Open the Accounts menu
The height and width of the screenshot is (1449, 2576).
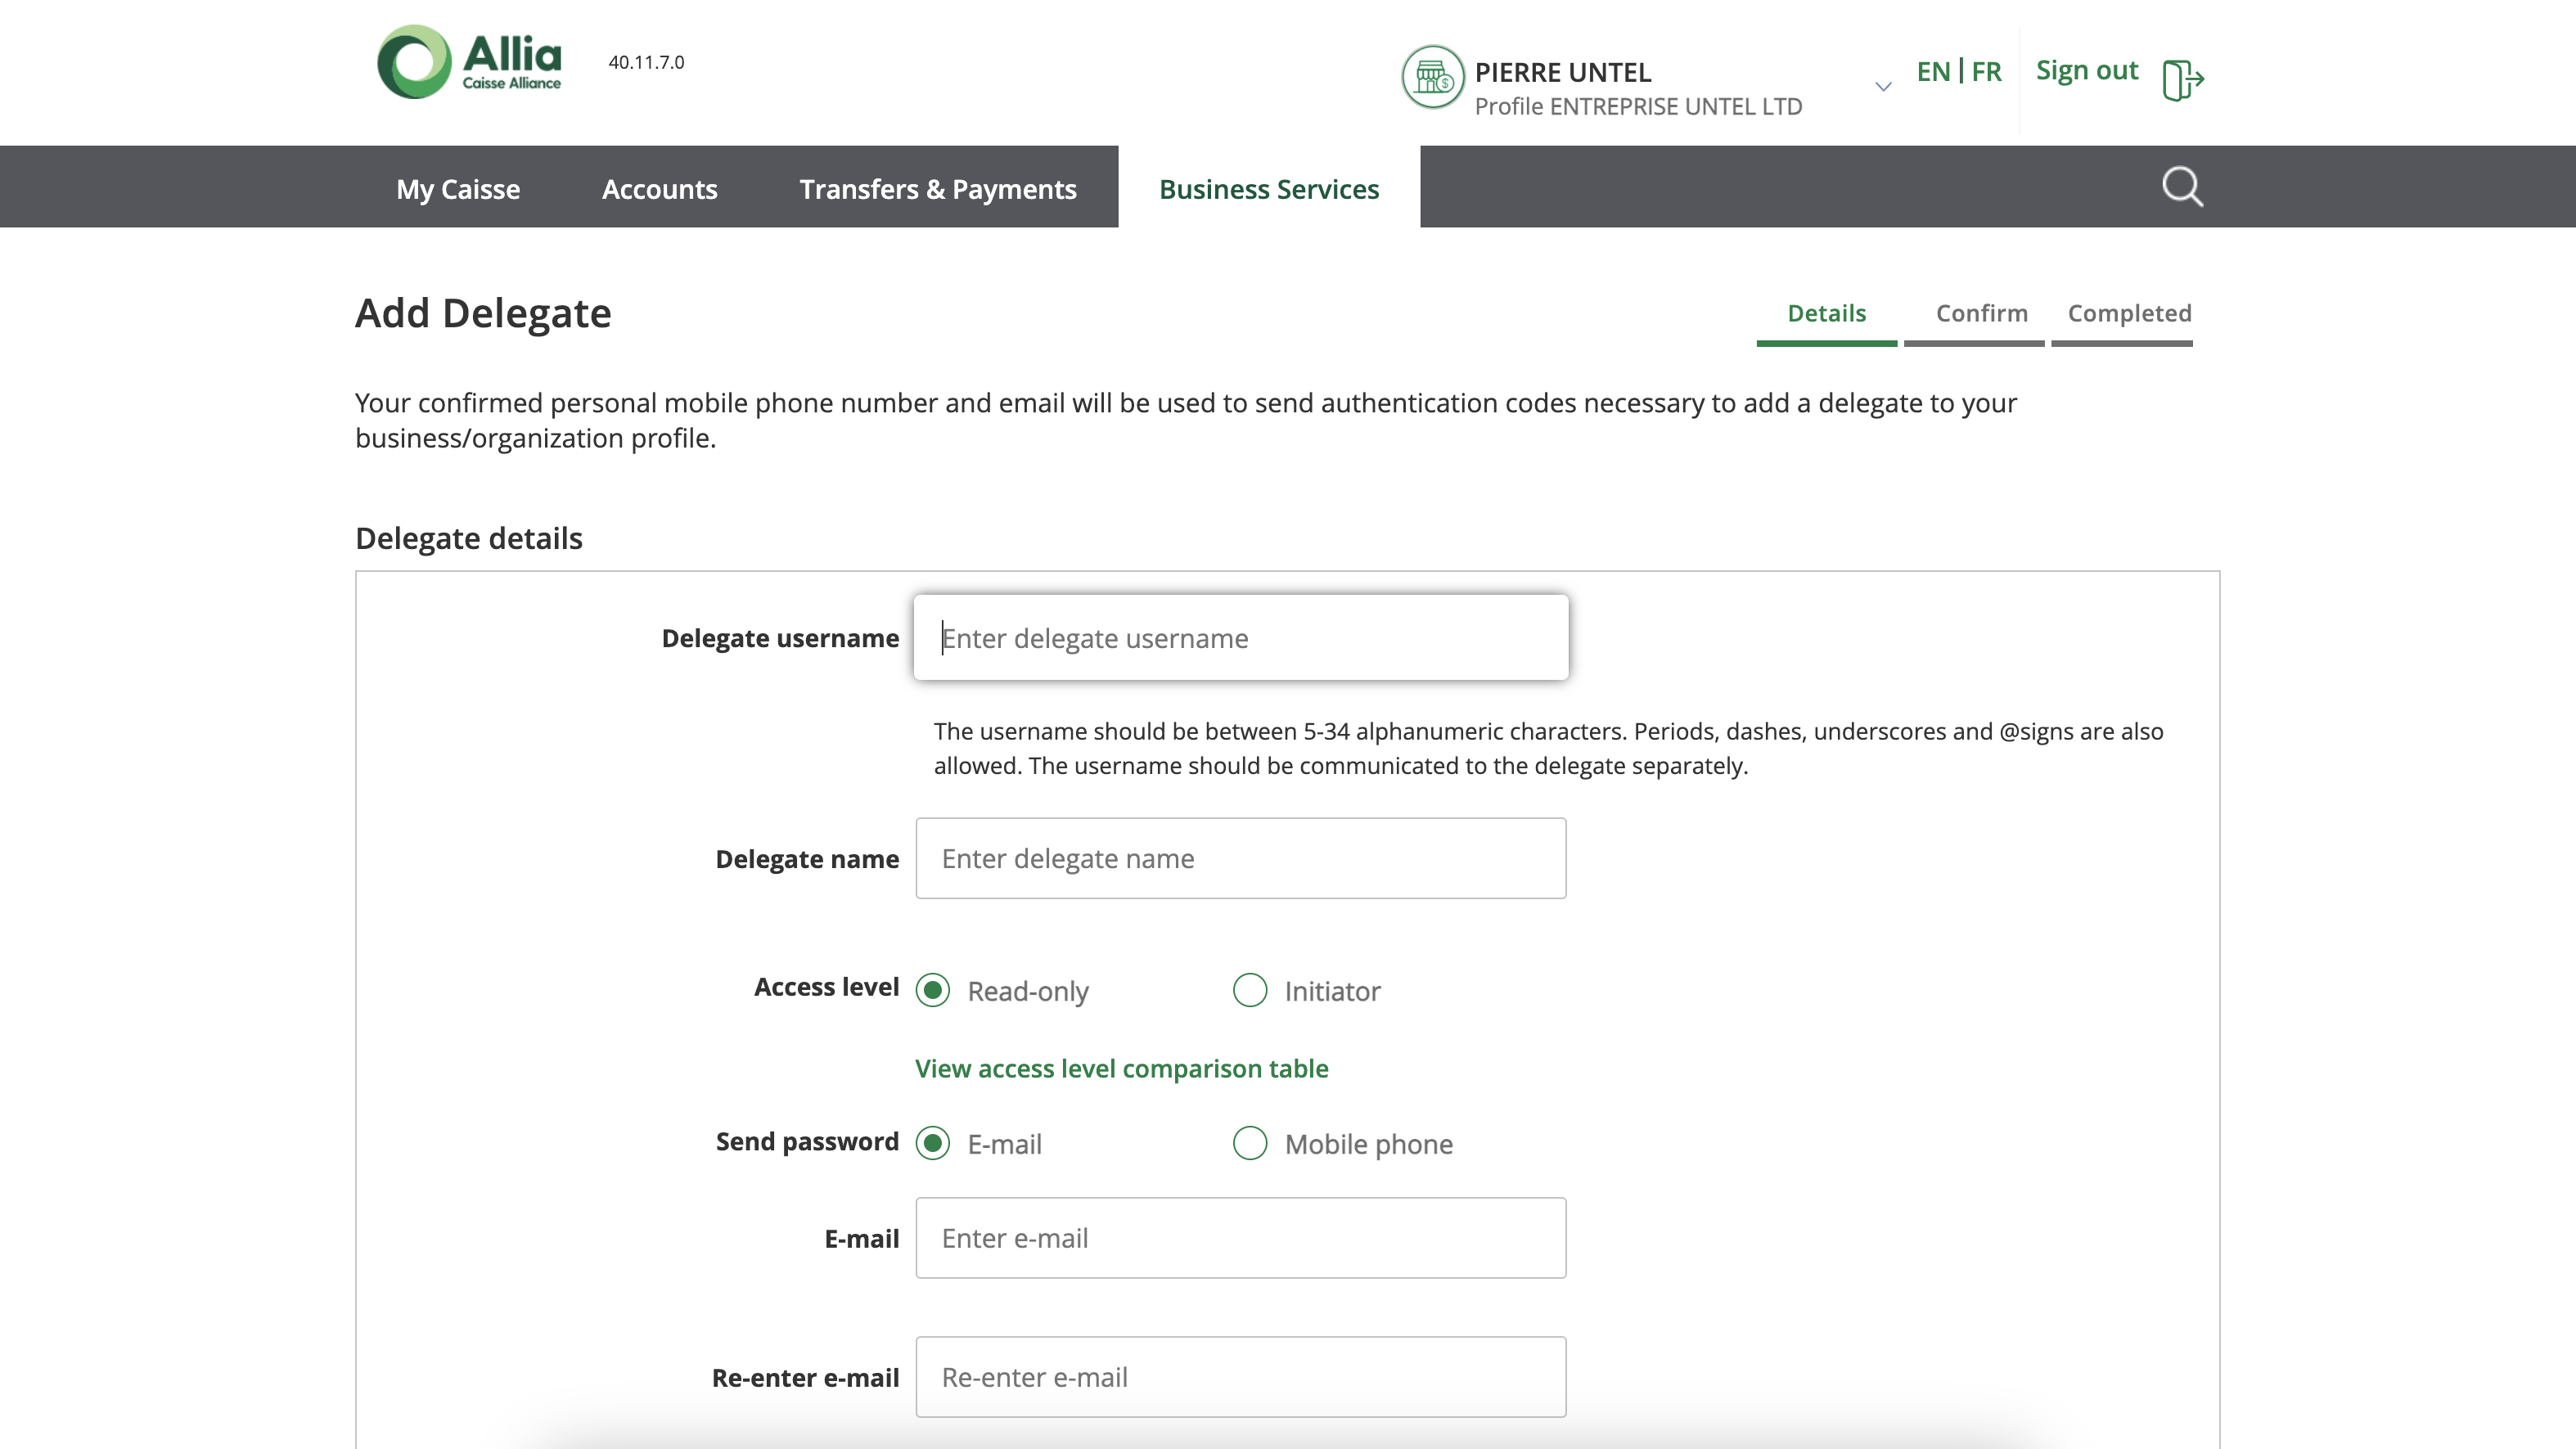pos(660,188)
